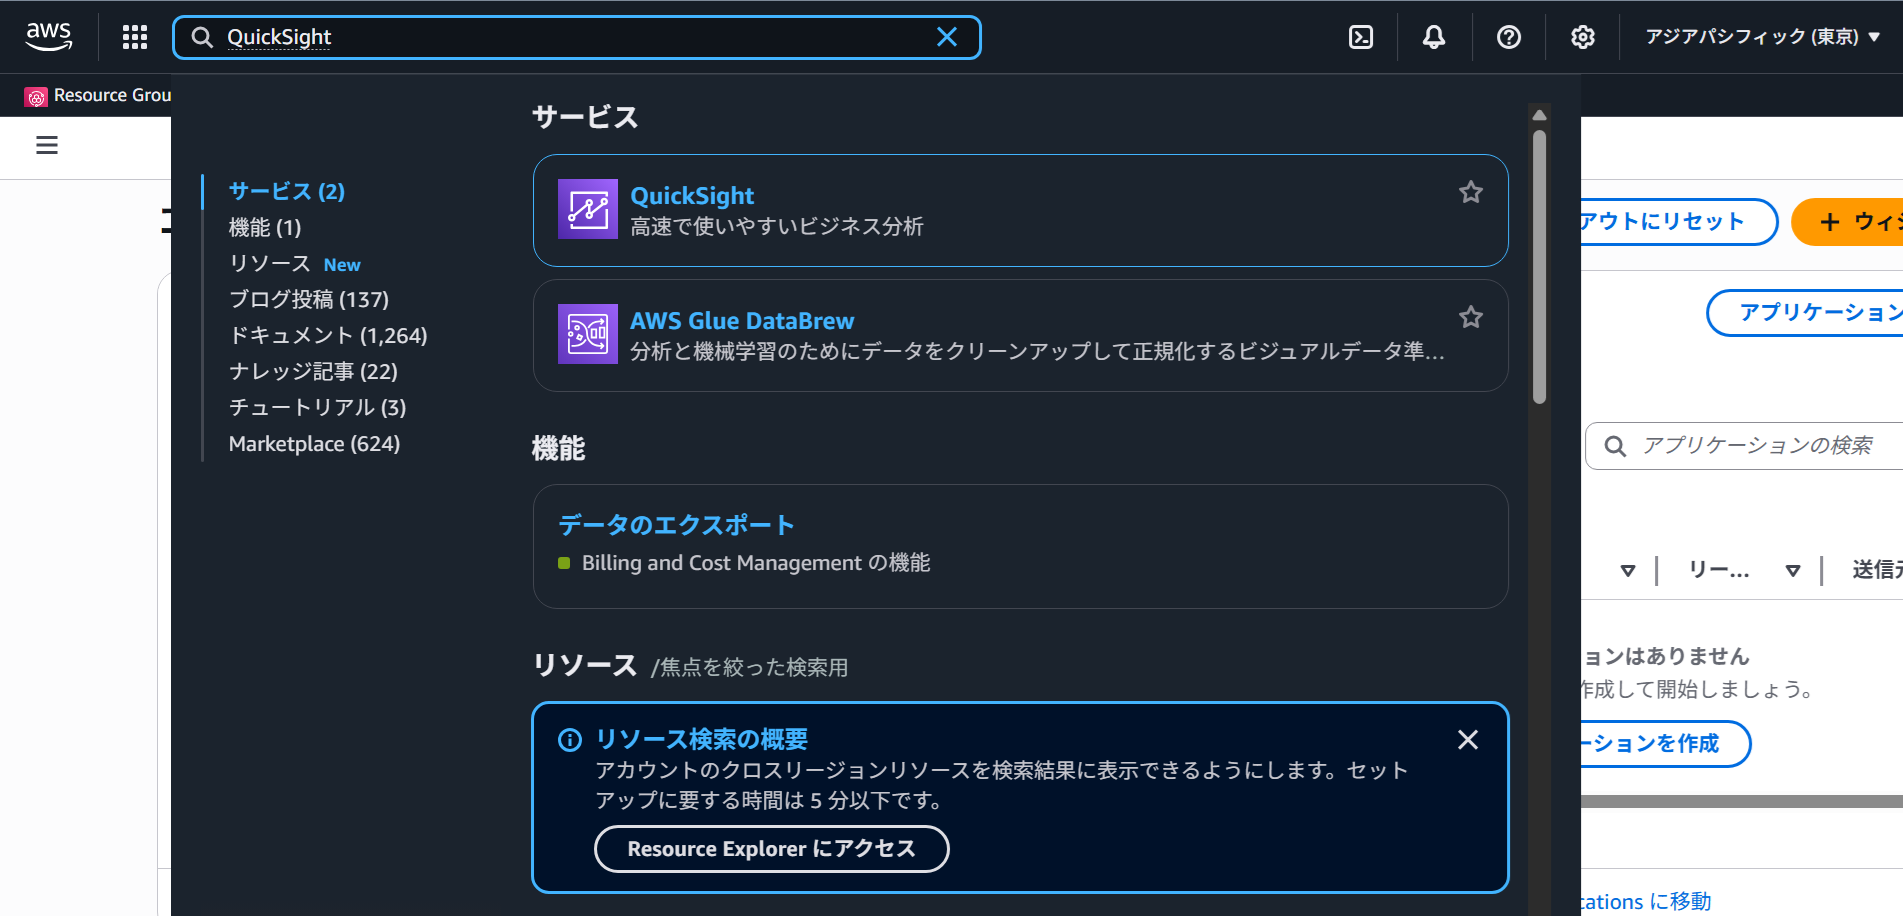Open the settings gear menu

click(x=1582, y=38)
